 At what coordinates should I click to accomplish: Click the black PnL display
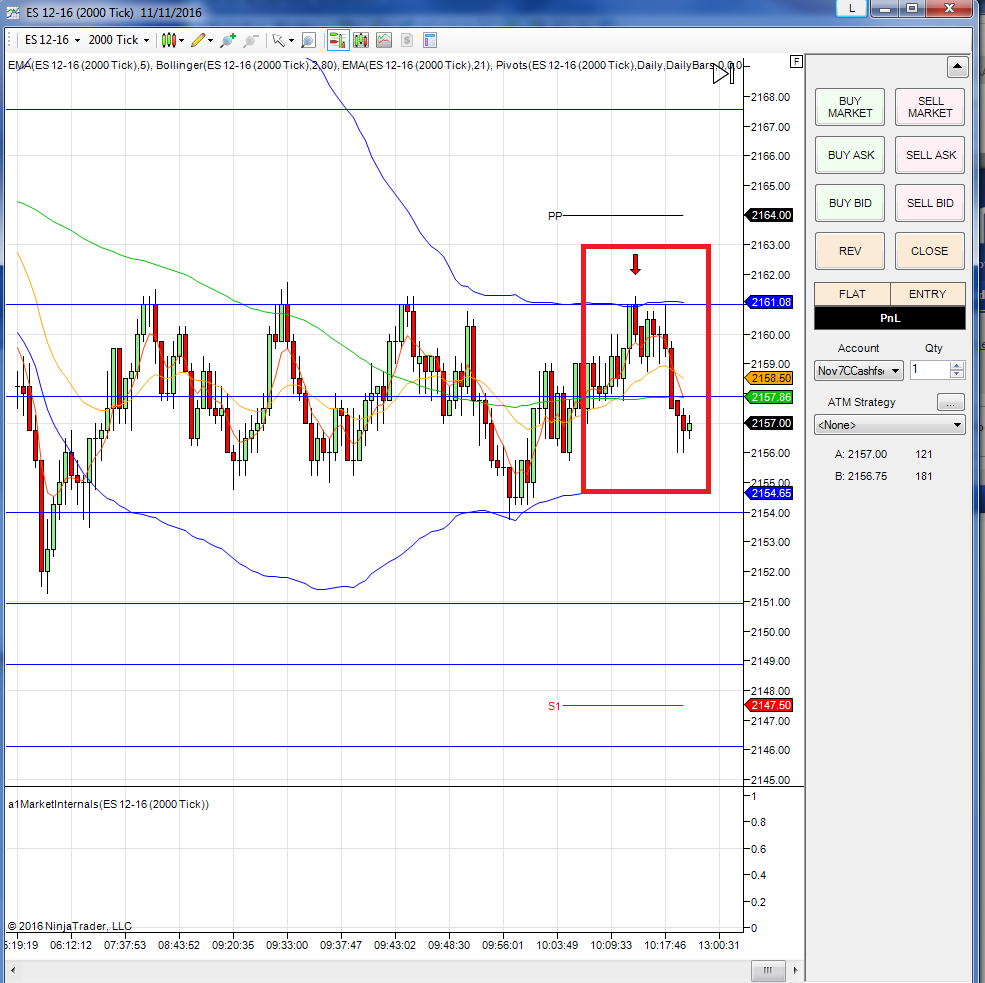[890, 318]
